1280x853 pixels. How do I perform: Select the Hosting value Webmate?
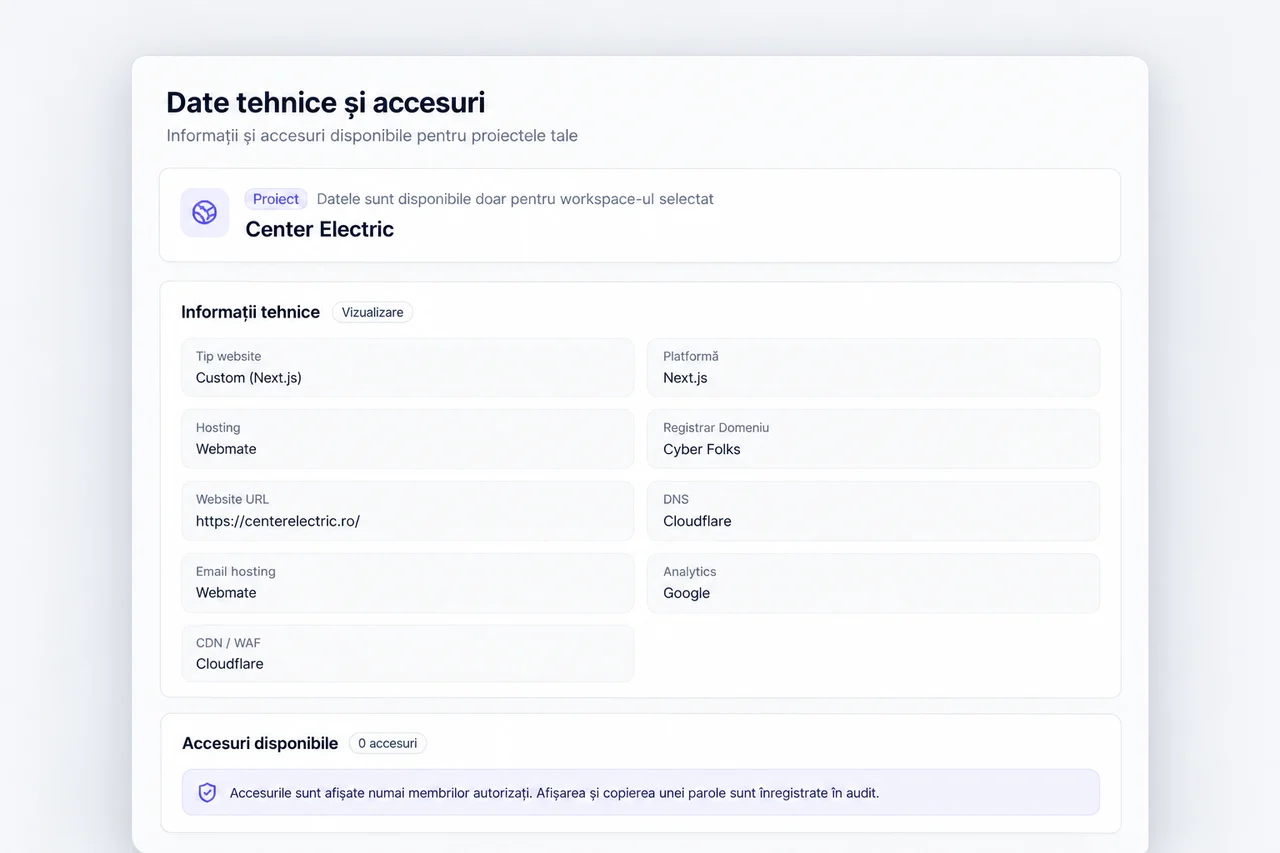coord(226,449)
